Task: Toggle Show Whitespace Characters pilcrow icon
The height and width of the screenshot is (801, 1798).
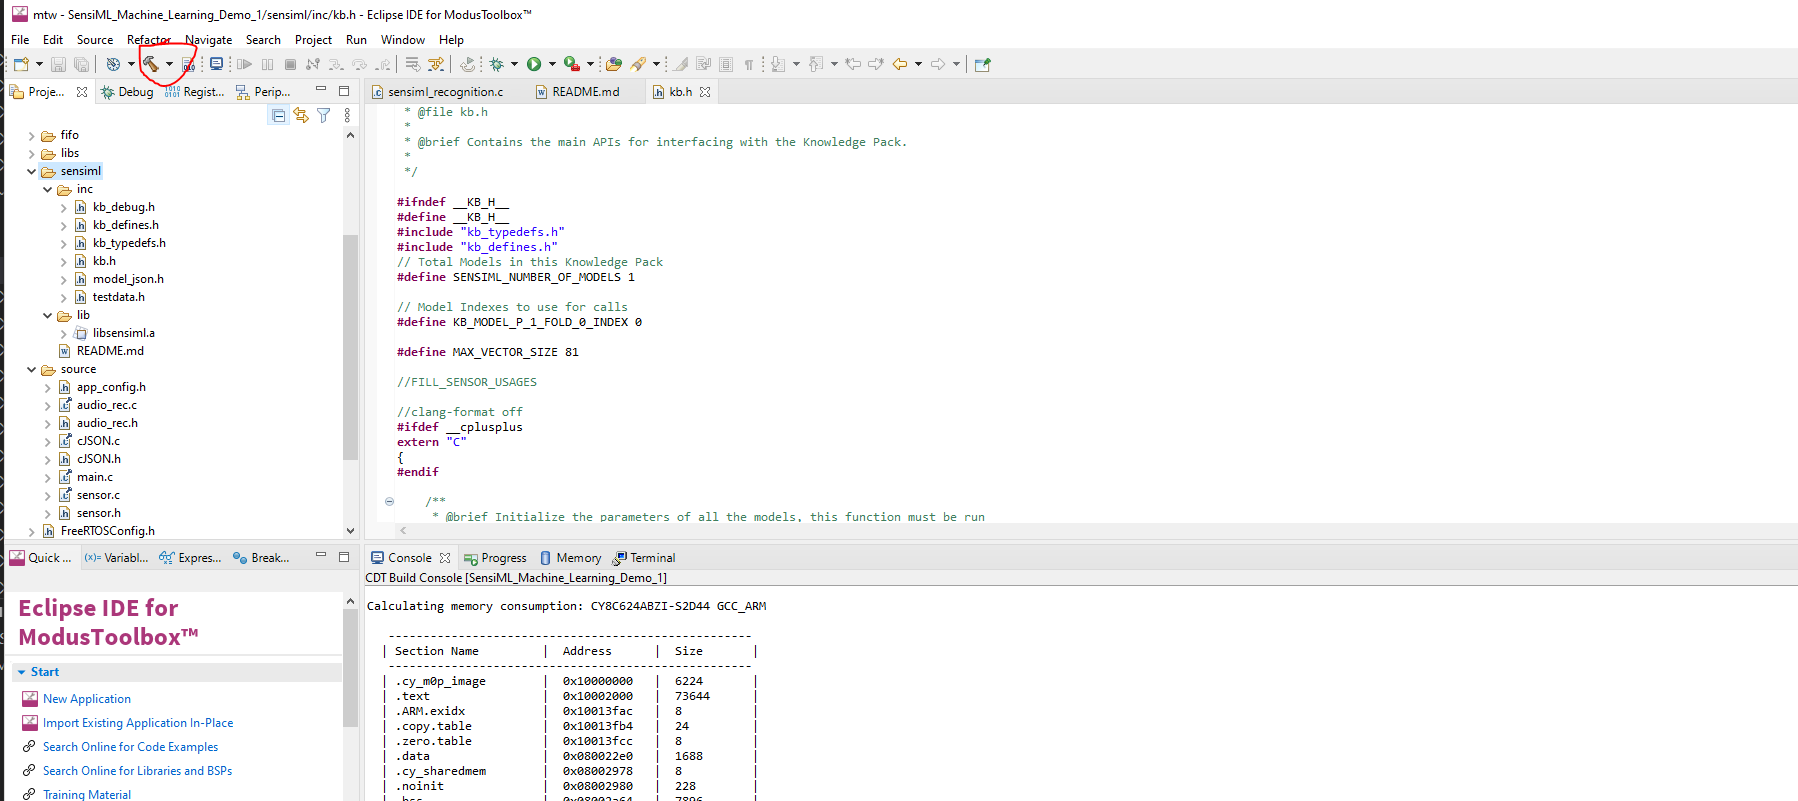Action: [749, 64]
